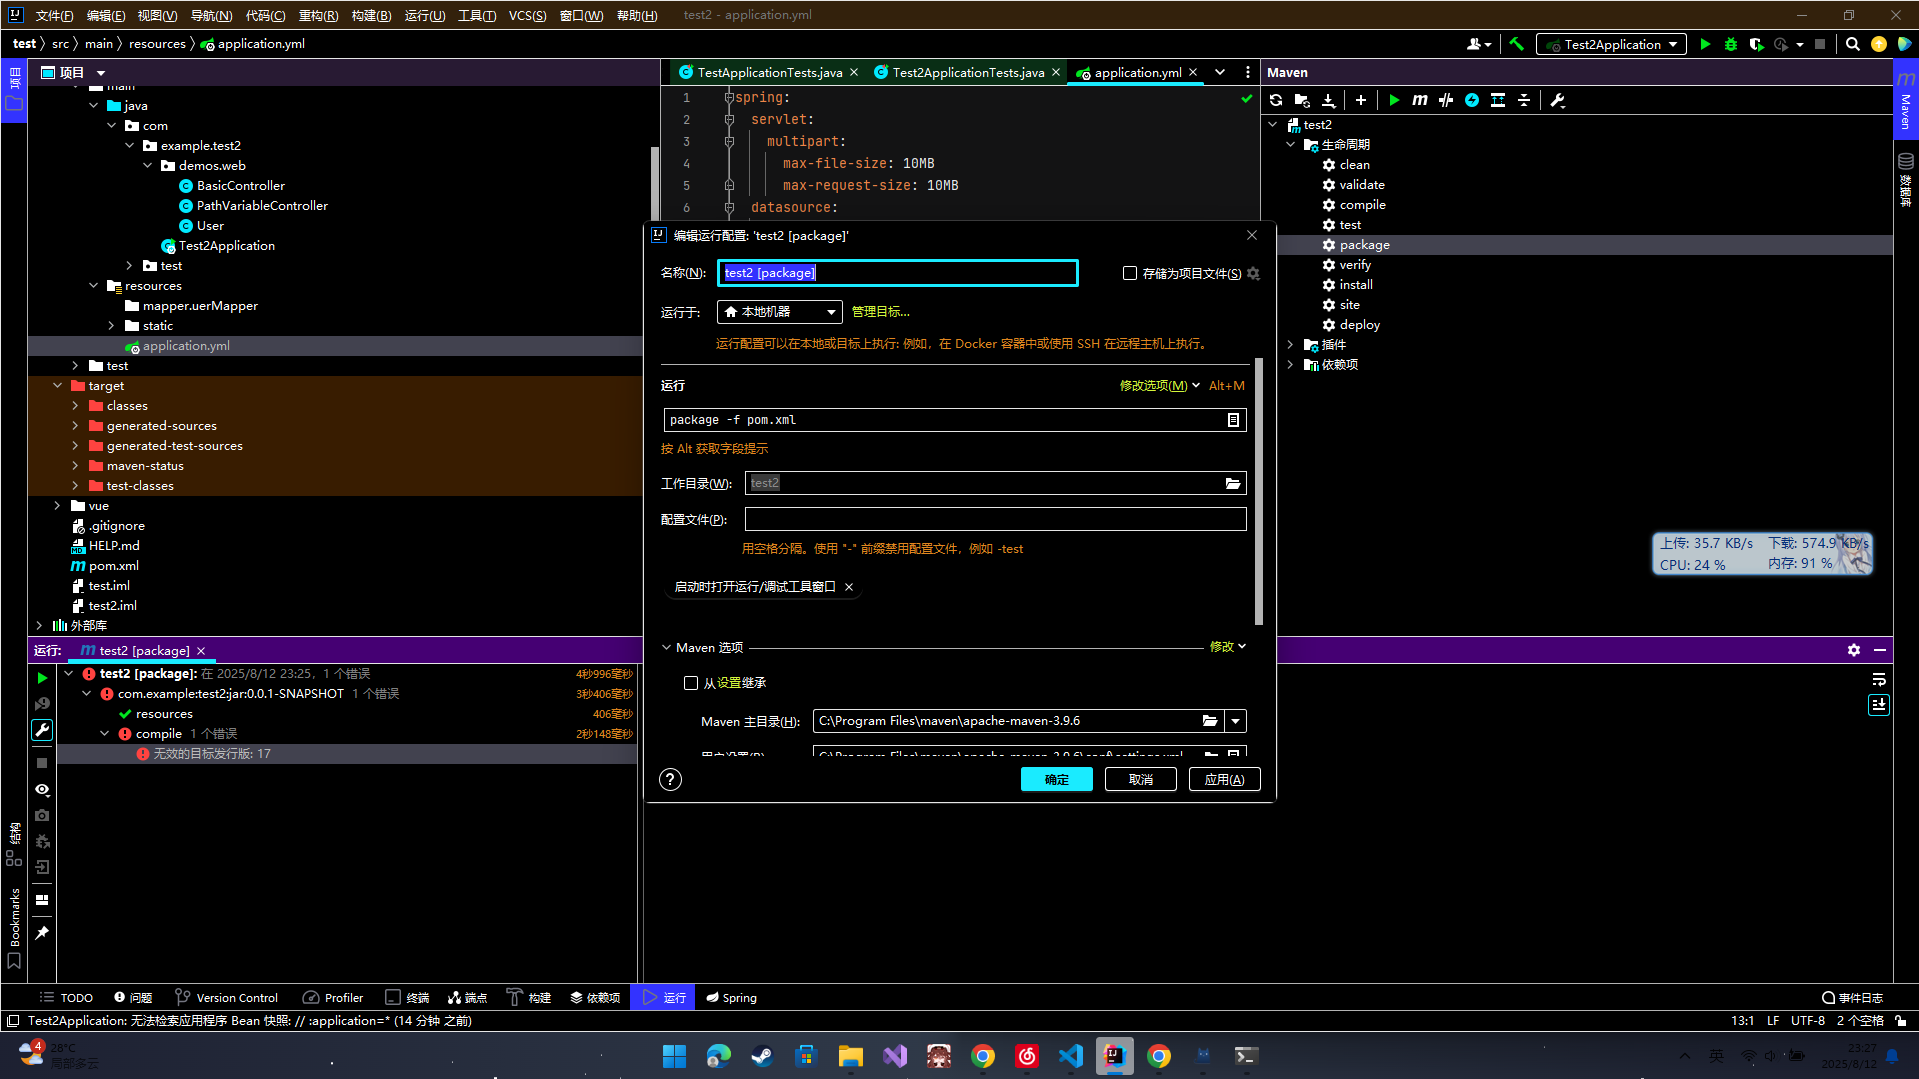Screen dimensions: 1919x1079
Task: Open the Version Control tool window tab
Action: coord(227,998)
